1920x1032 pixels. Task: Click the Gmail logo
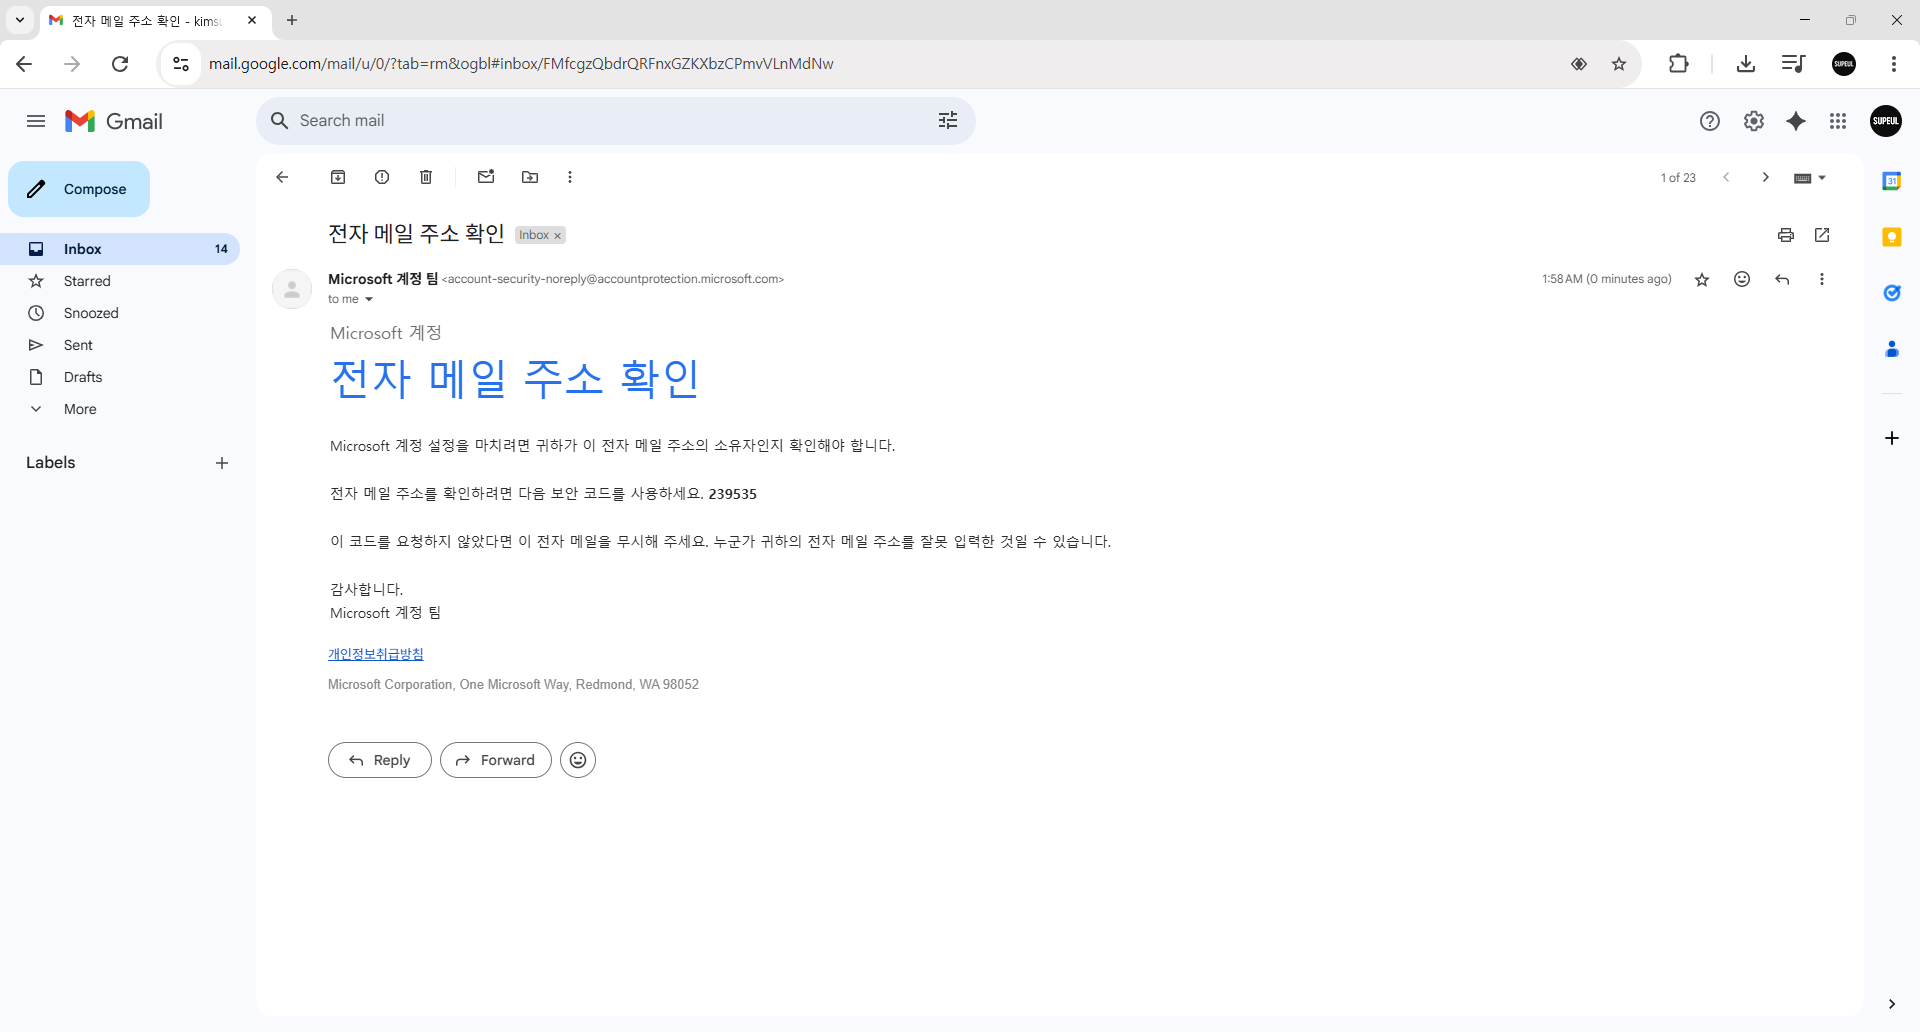[114, 121]
